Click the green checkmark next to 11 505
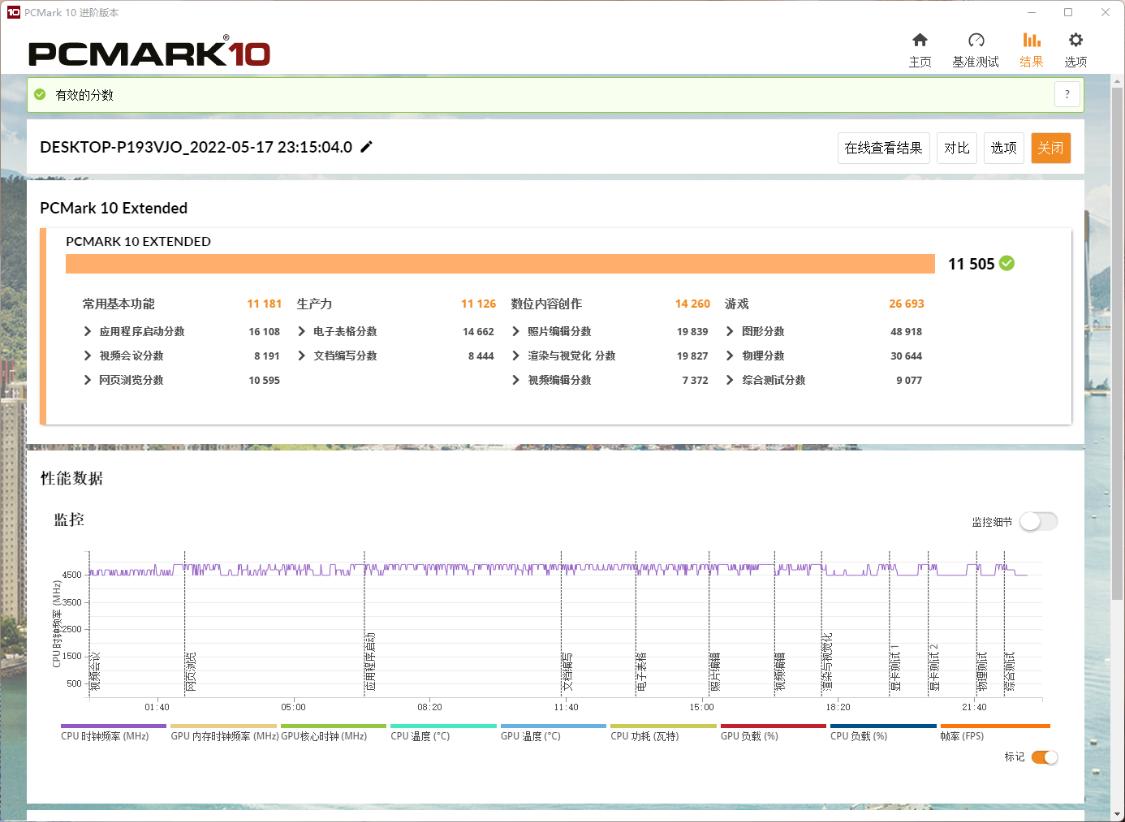 pos(1006,264)
